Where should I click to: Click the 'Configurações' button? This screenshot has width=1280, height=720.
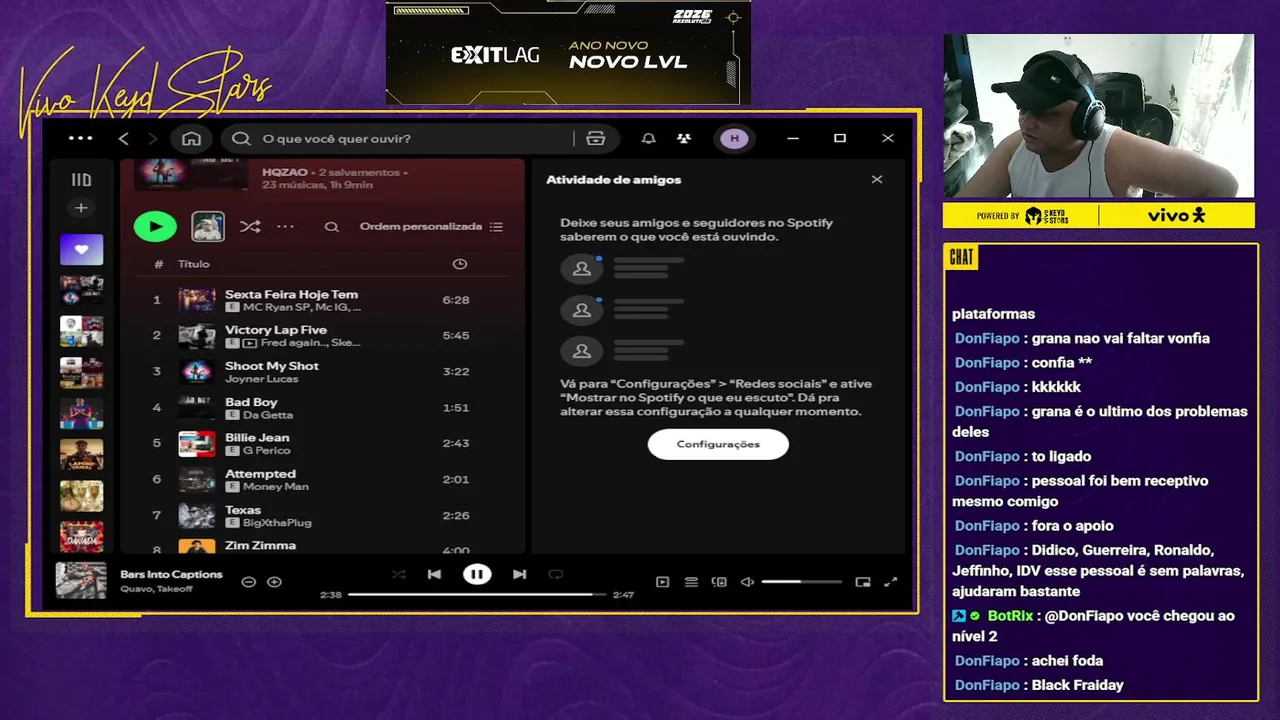click(718, 444)
